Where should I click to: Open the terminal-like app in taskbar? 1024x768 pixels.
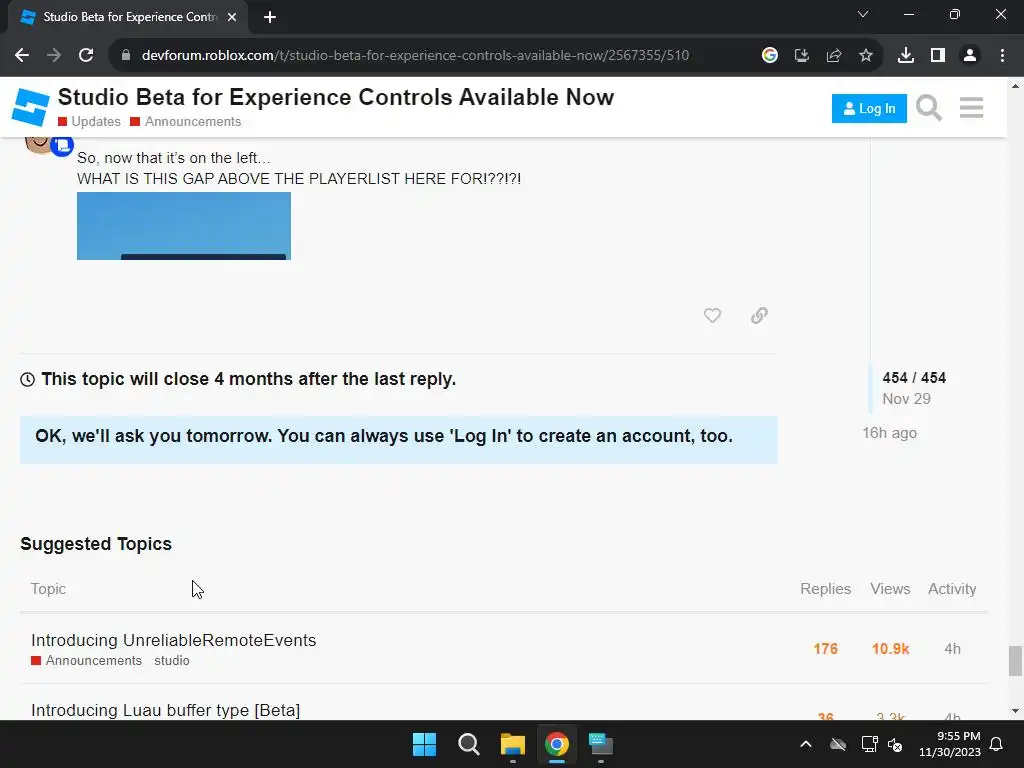pos(601,744)
